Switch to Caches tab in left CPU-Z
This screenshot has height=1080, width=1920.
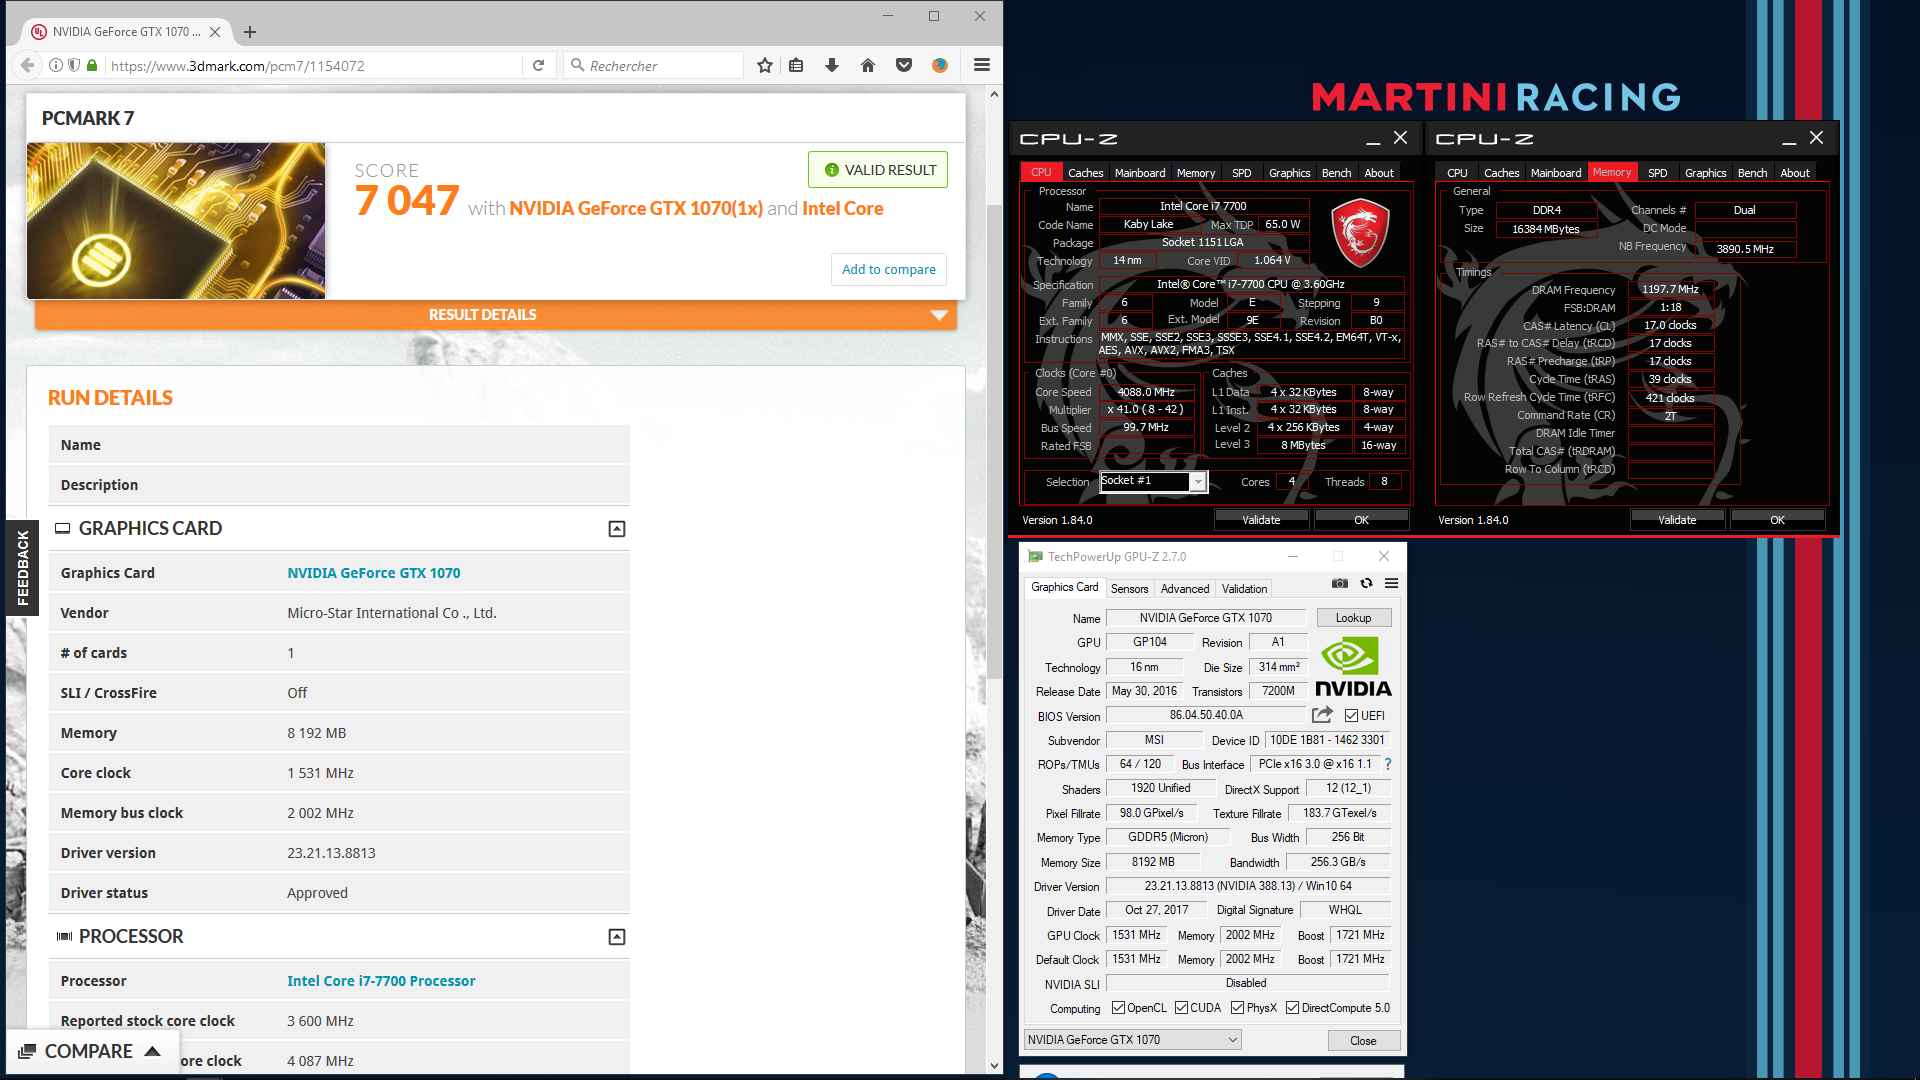pos(1085,173)
